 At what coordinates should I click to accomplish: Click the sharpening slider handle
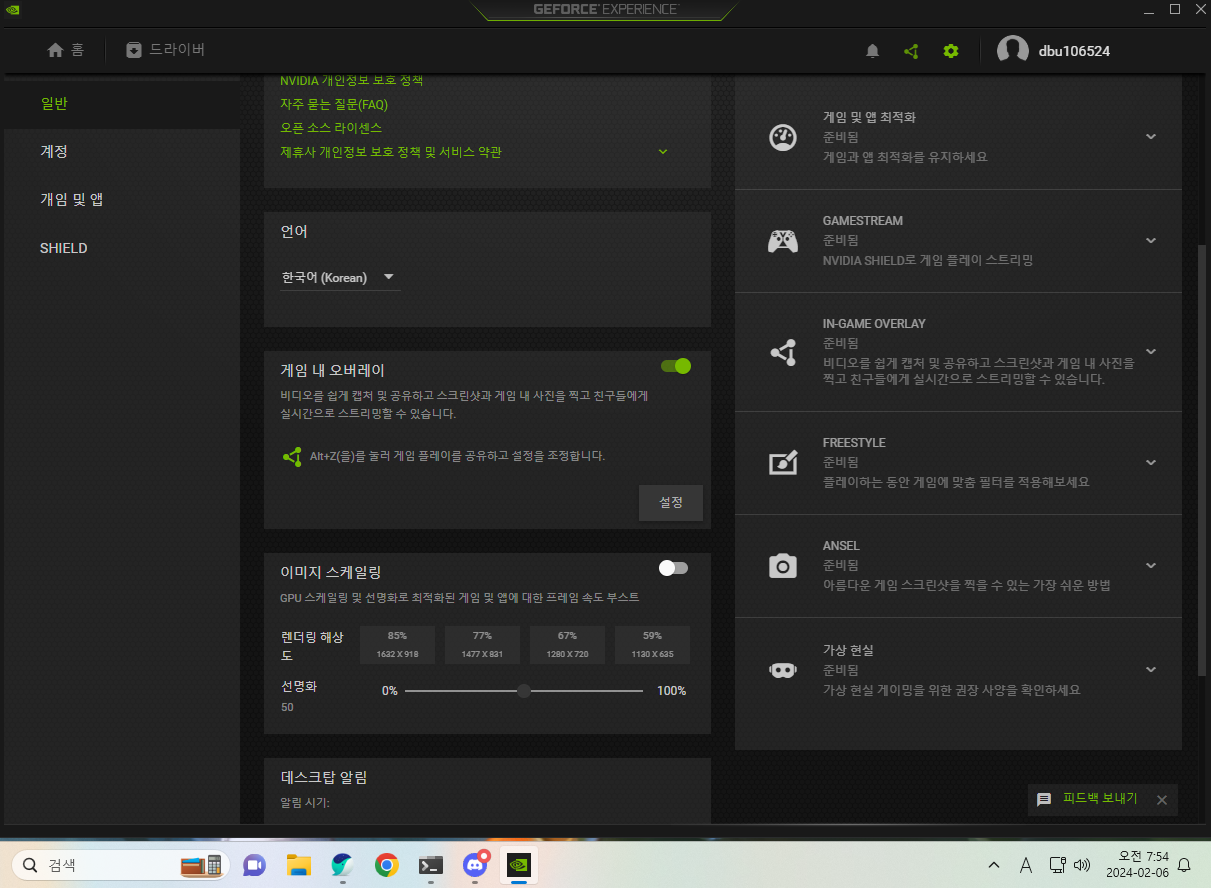tap(523, 691)
